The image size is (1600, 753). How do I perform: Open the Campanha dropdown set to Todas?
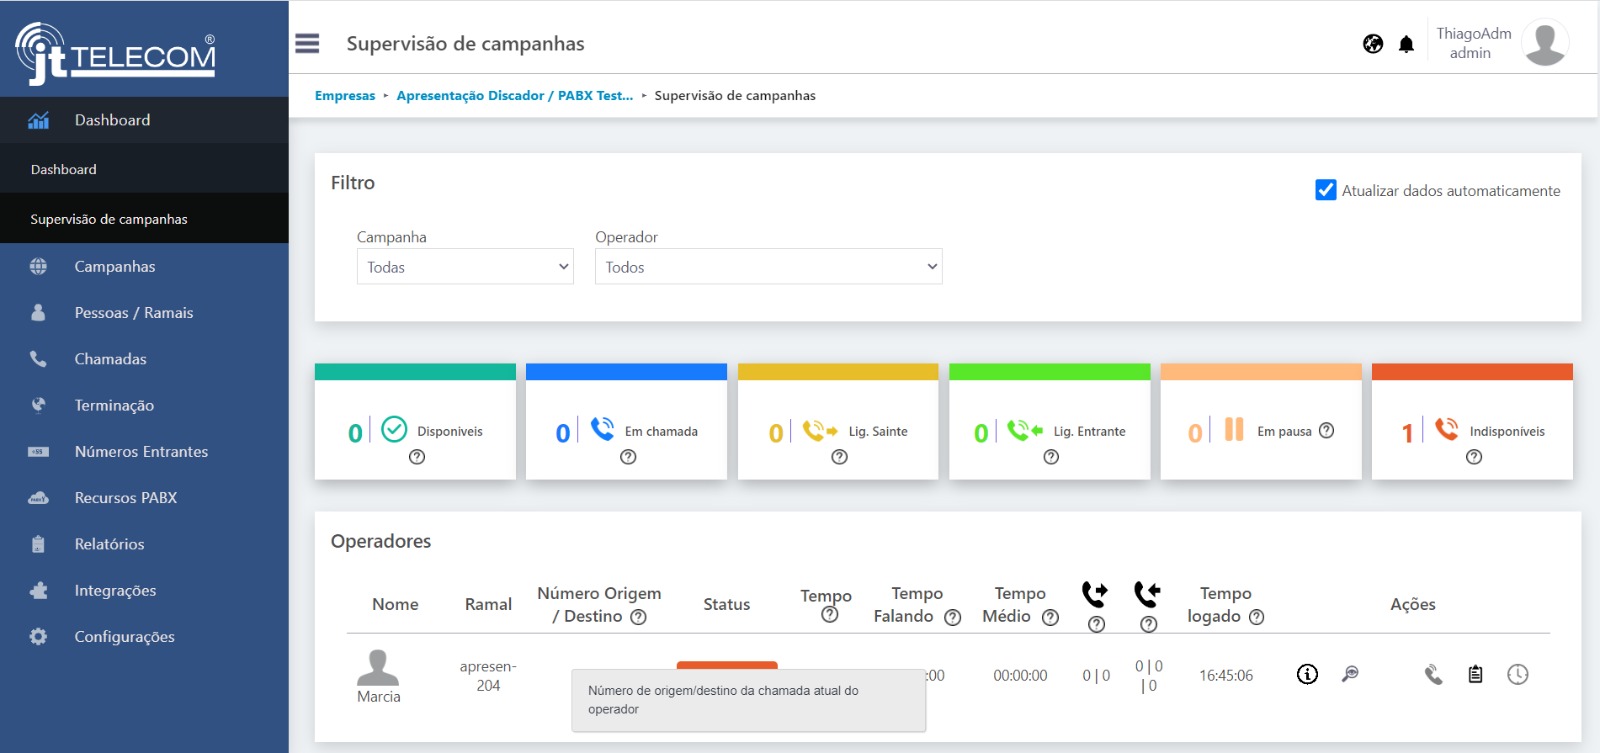(x=465, y=266)
